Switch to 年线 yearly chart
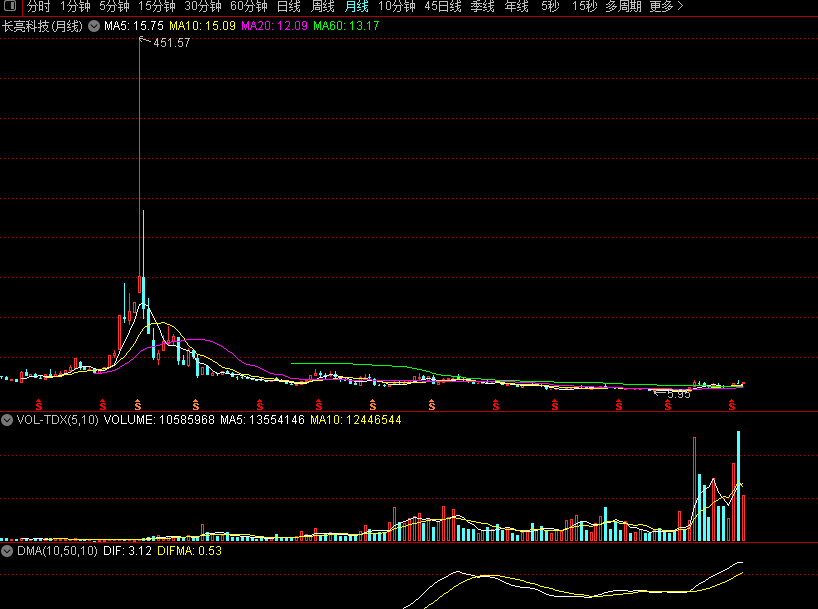Image resolution: width=818 pixels, height=609 pixels. tap(516, 7)
